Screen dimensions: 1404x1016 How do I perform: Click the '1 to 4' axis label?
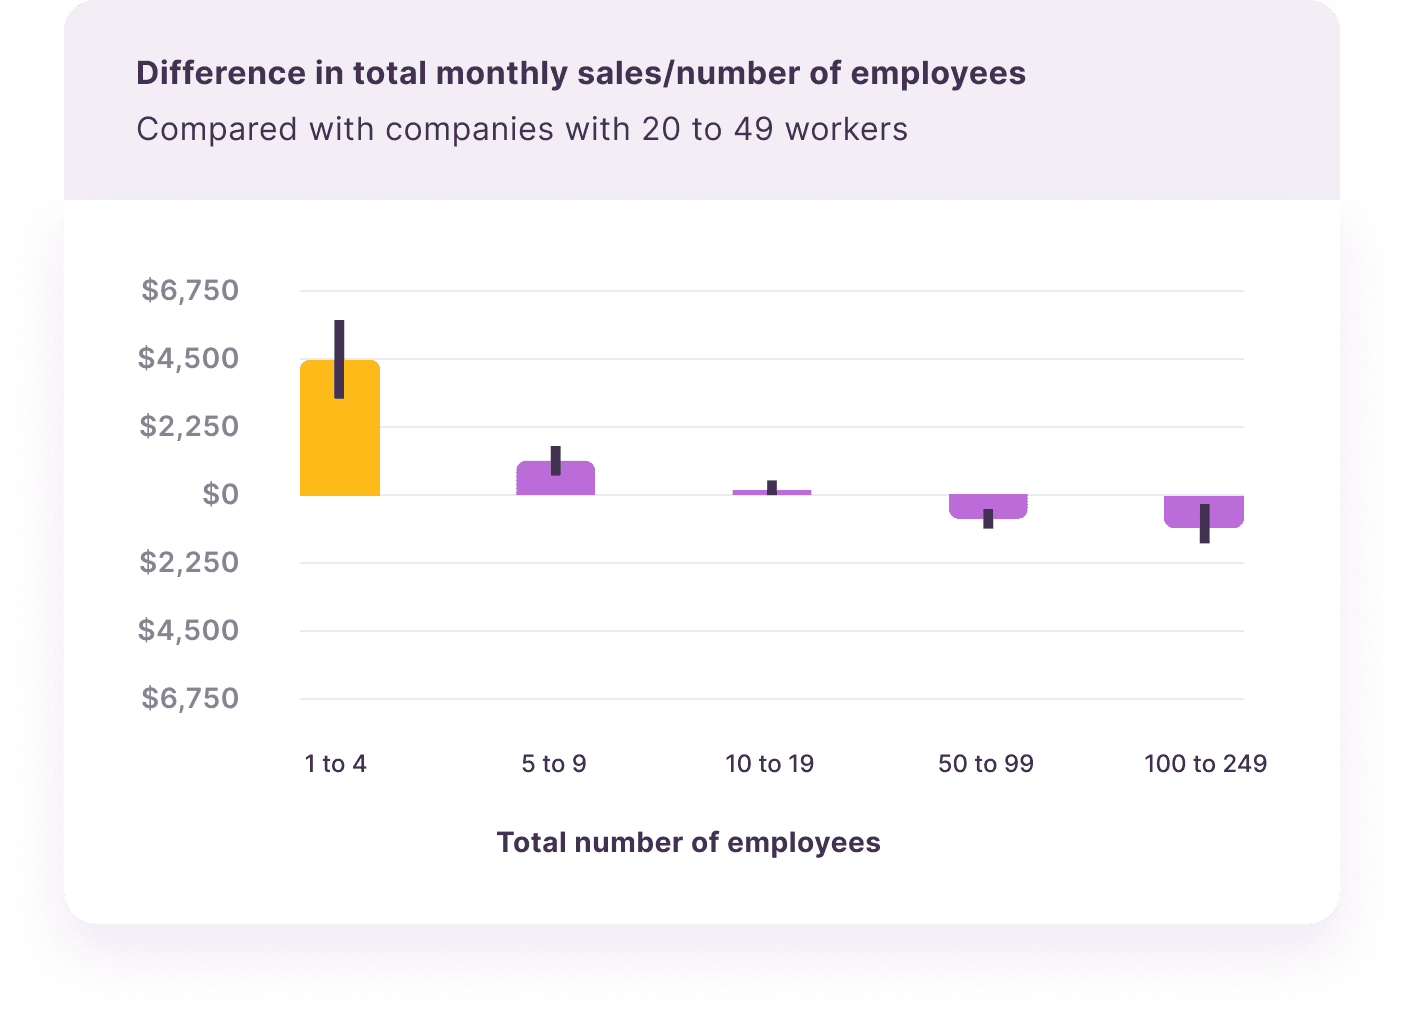336,764
